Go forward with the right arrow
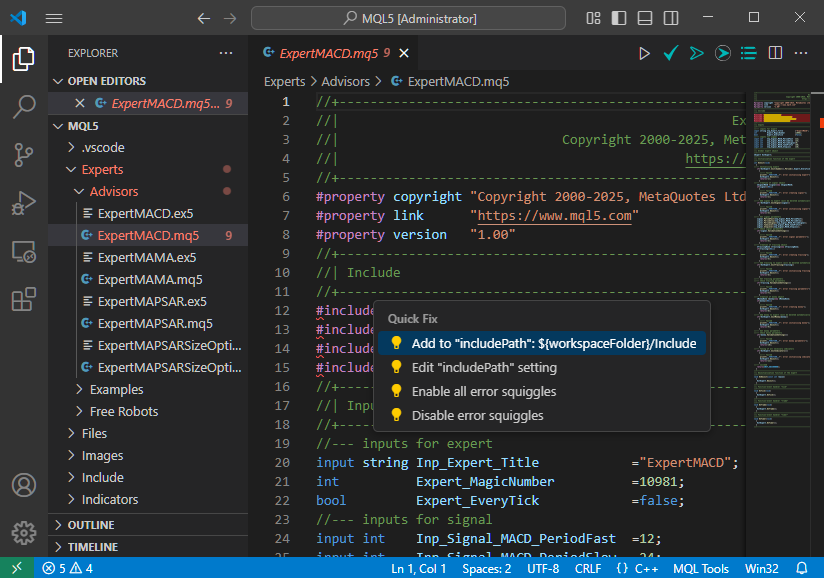 point(230,18)
